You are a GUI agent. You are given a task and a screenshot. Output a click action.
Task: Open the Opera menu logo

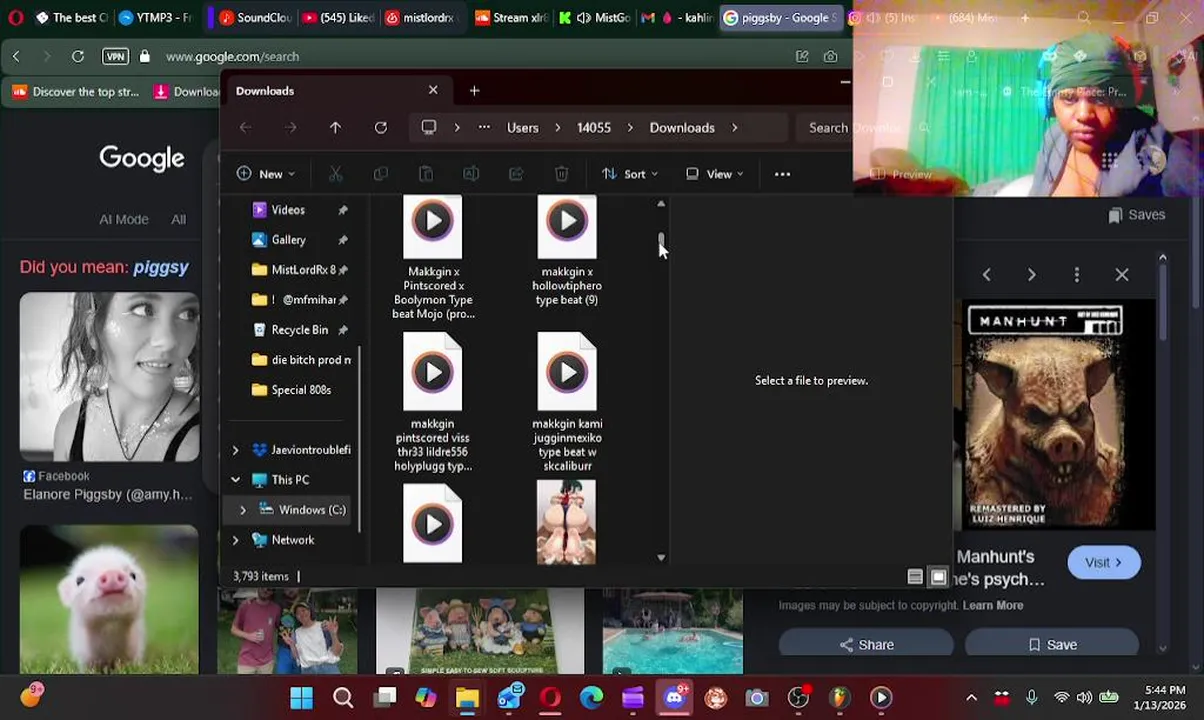tap(15, 17)
